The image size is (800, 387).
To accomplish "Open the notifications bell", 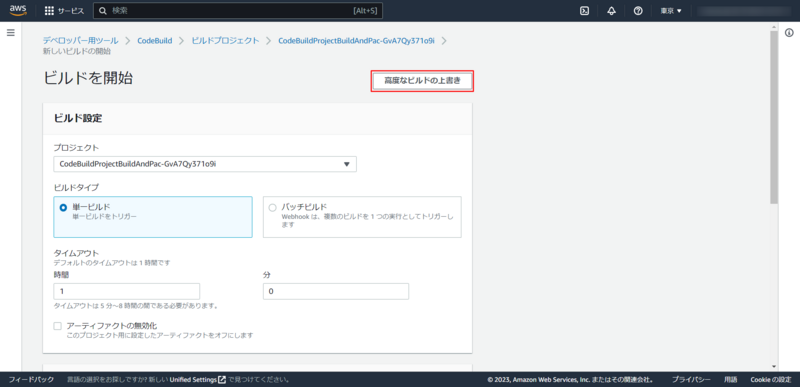I will point(611,11).
